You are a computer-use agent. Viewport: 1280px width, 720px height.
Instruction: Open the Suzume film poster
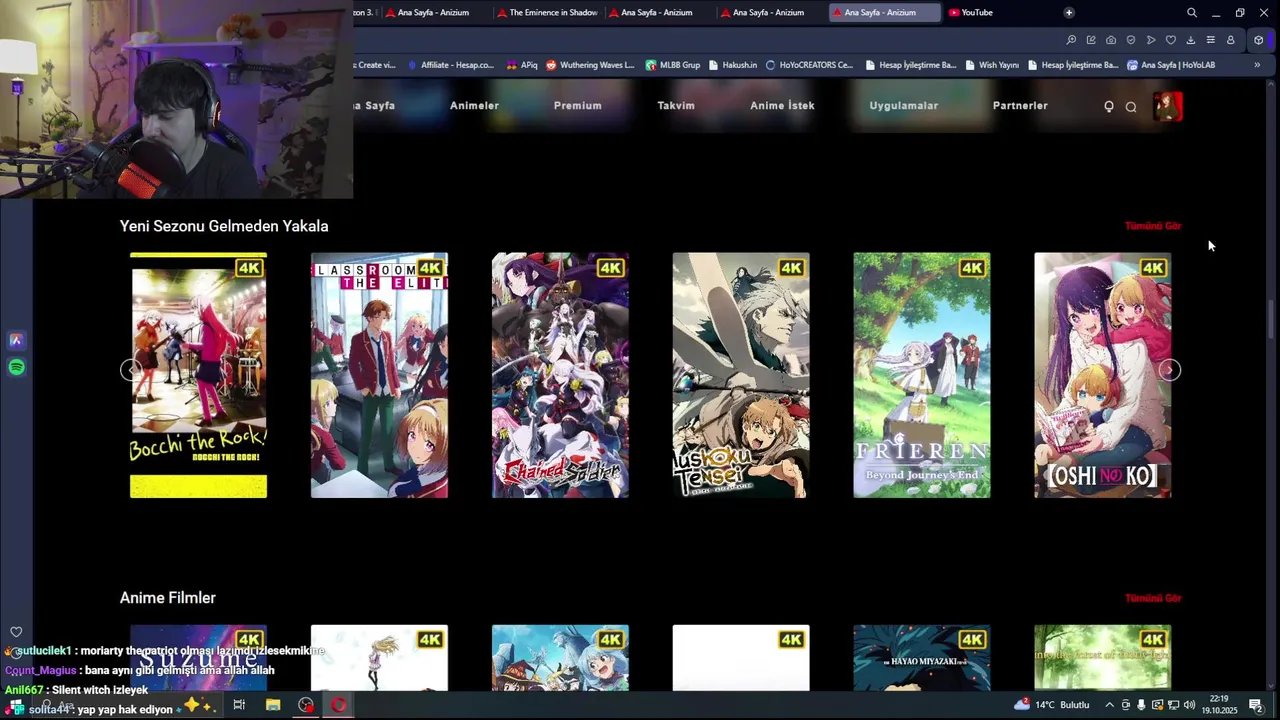coord(198,657)
